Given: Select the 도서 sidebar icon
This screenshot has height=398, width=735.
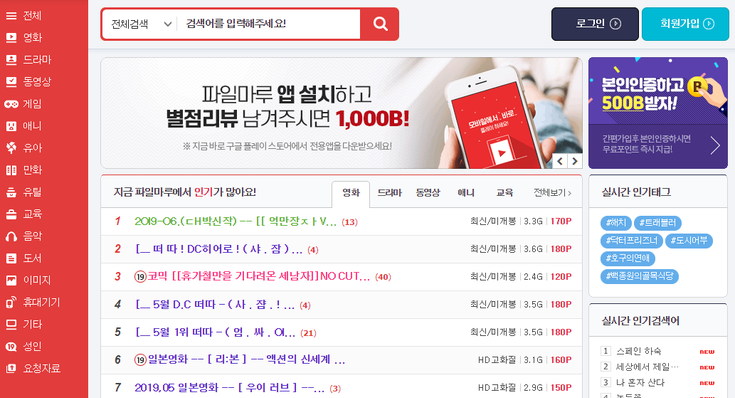Looking at the screenshot, I should [11, 258].
